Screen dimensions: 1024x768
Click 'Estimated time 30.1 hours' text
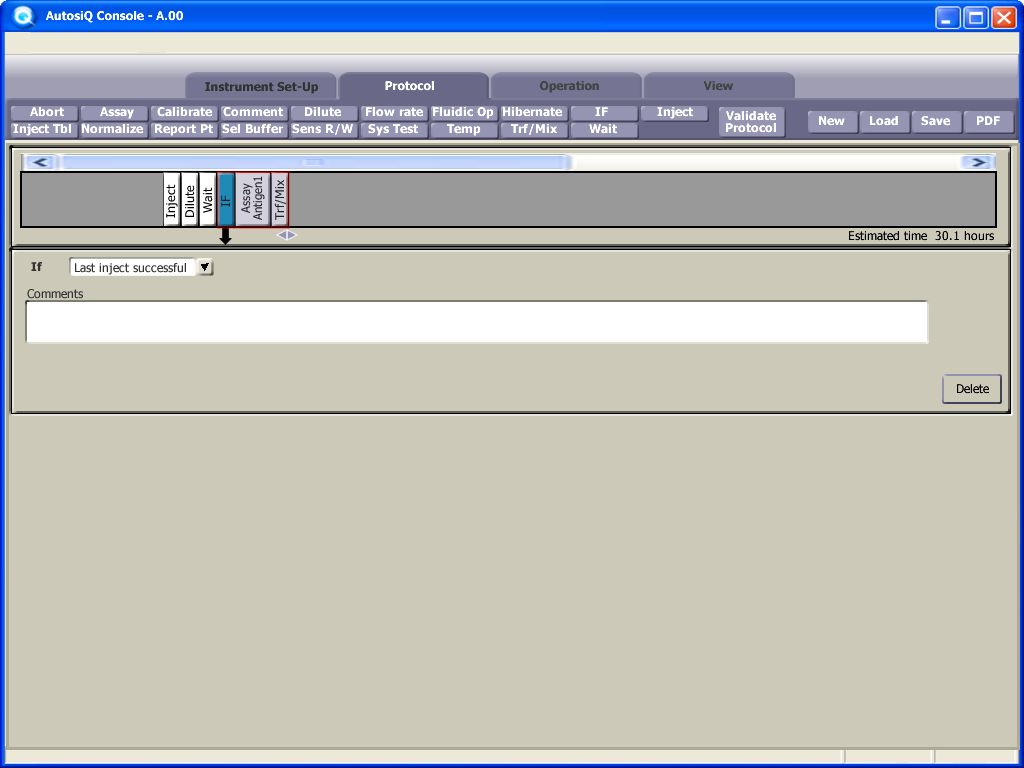click(x=921, y=236)
